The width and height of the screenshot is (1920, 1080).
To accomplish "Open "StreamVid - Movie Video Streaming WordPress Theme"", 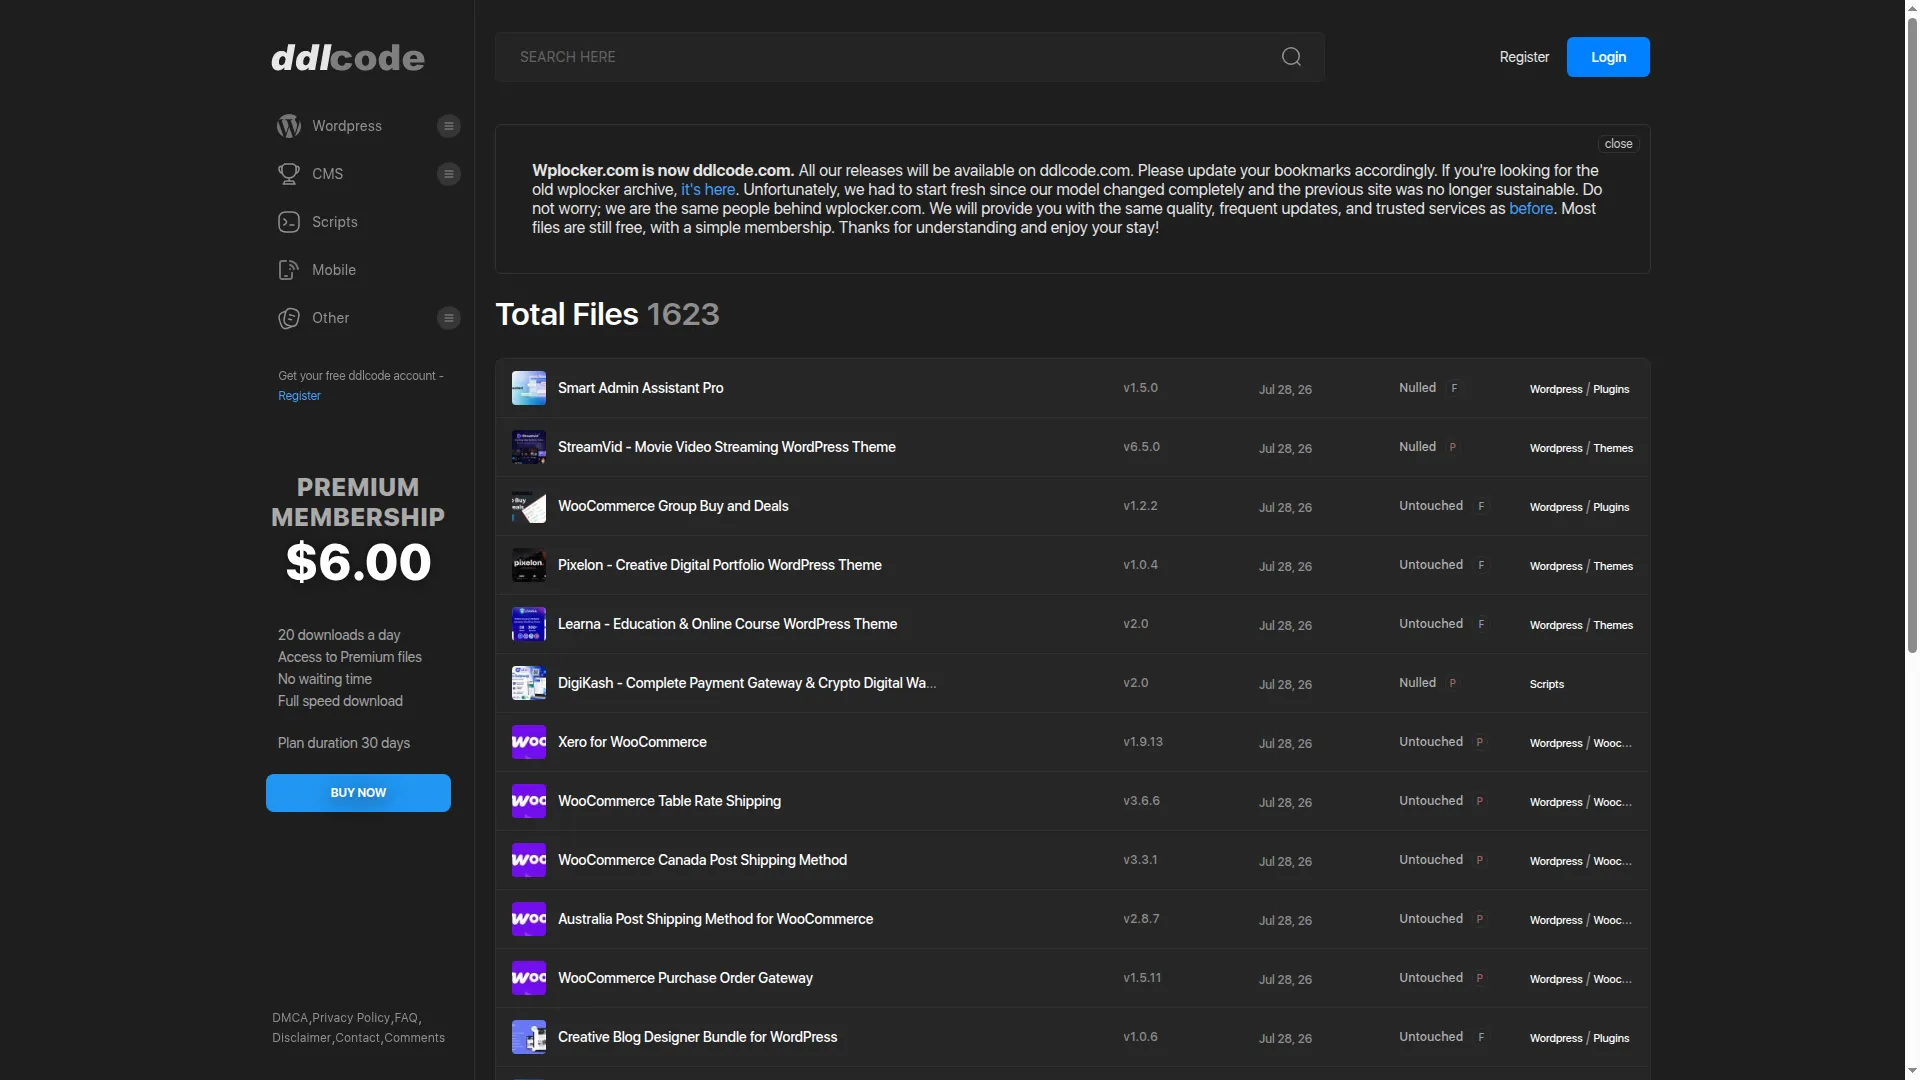I will (727, 447).
